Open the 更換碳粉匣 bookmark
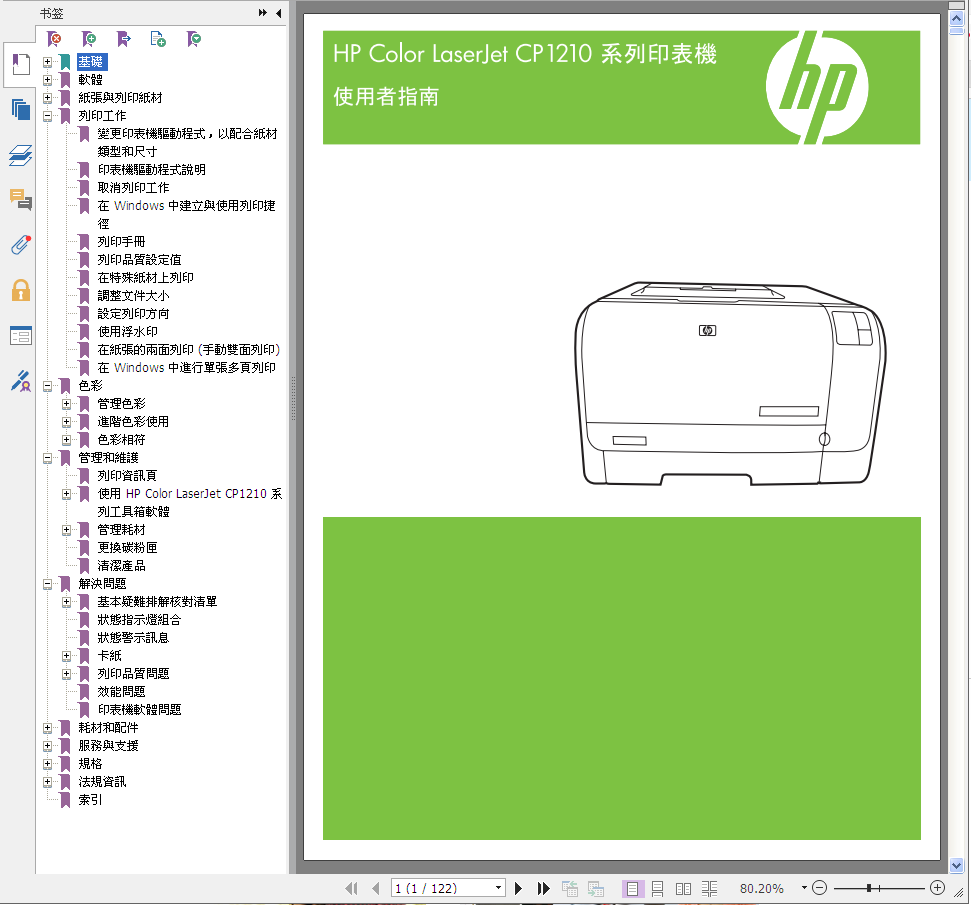This screenshot has width=971, height=905. (x=128, y=548)
